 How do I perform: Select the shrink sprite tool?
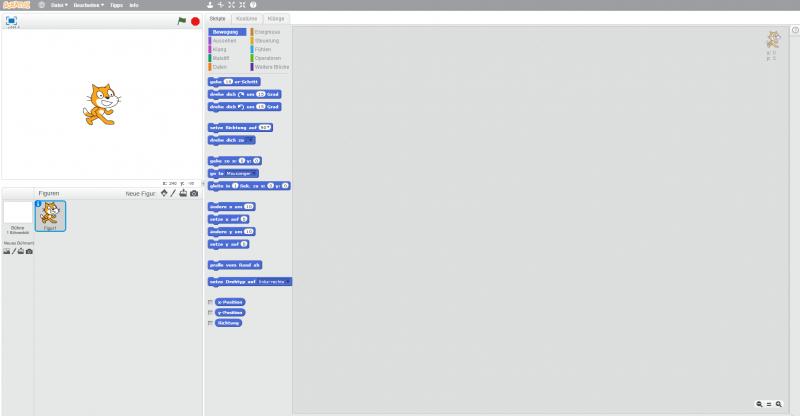pos(242,5)
